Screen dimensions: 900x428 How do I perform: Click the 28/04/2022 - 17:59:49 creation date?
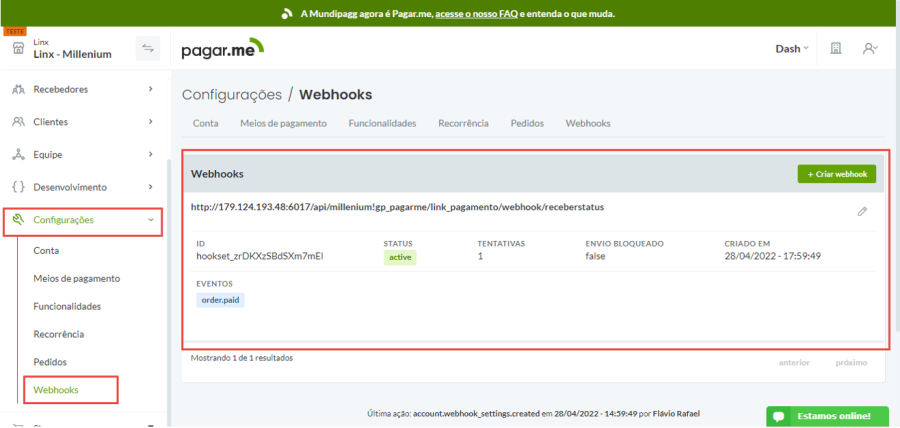click(x=773, y=256)
